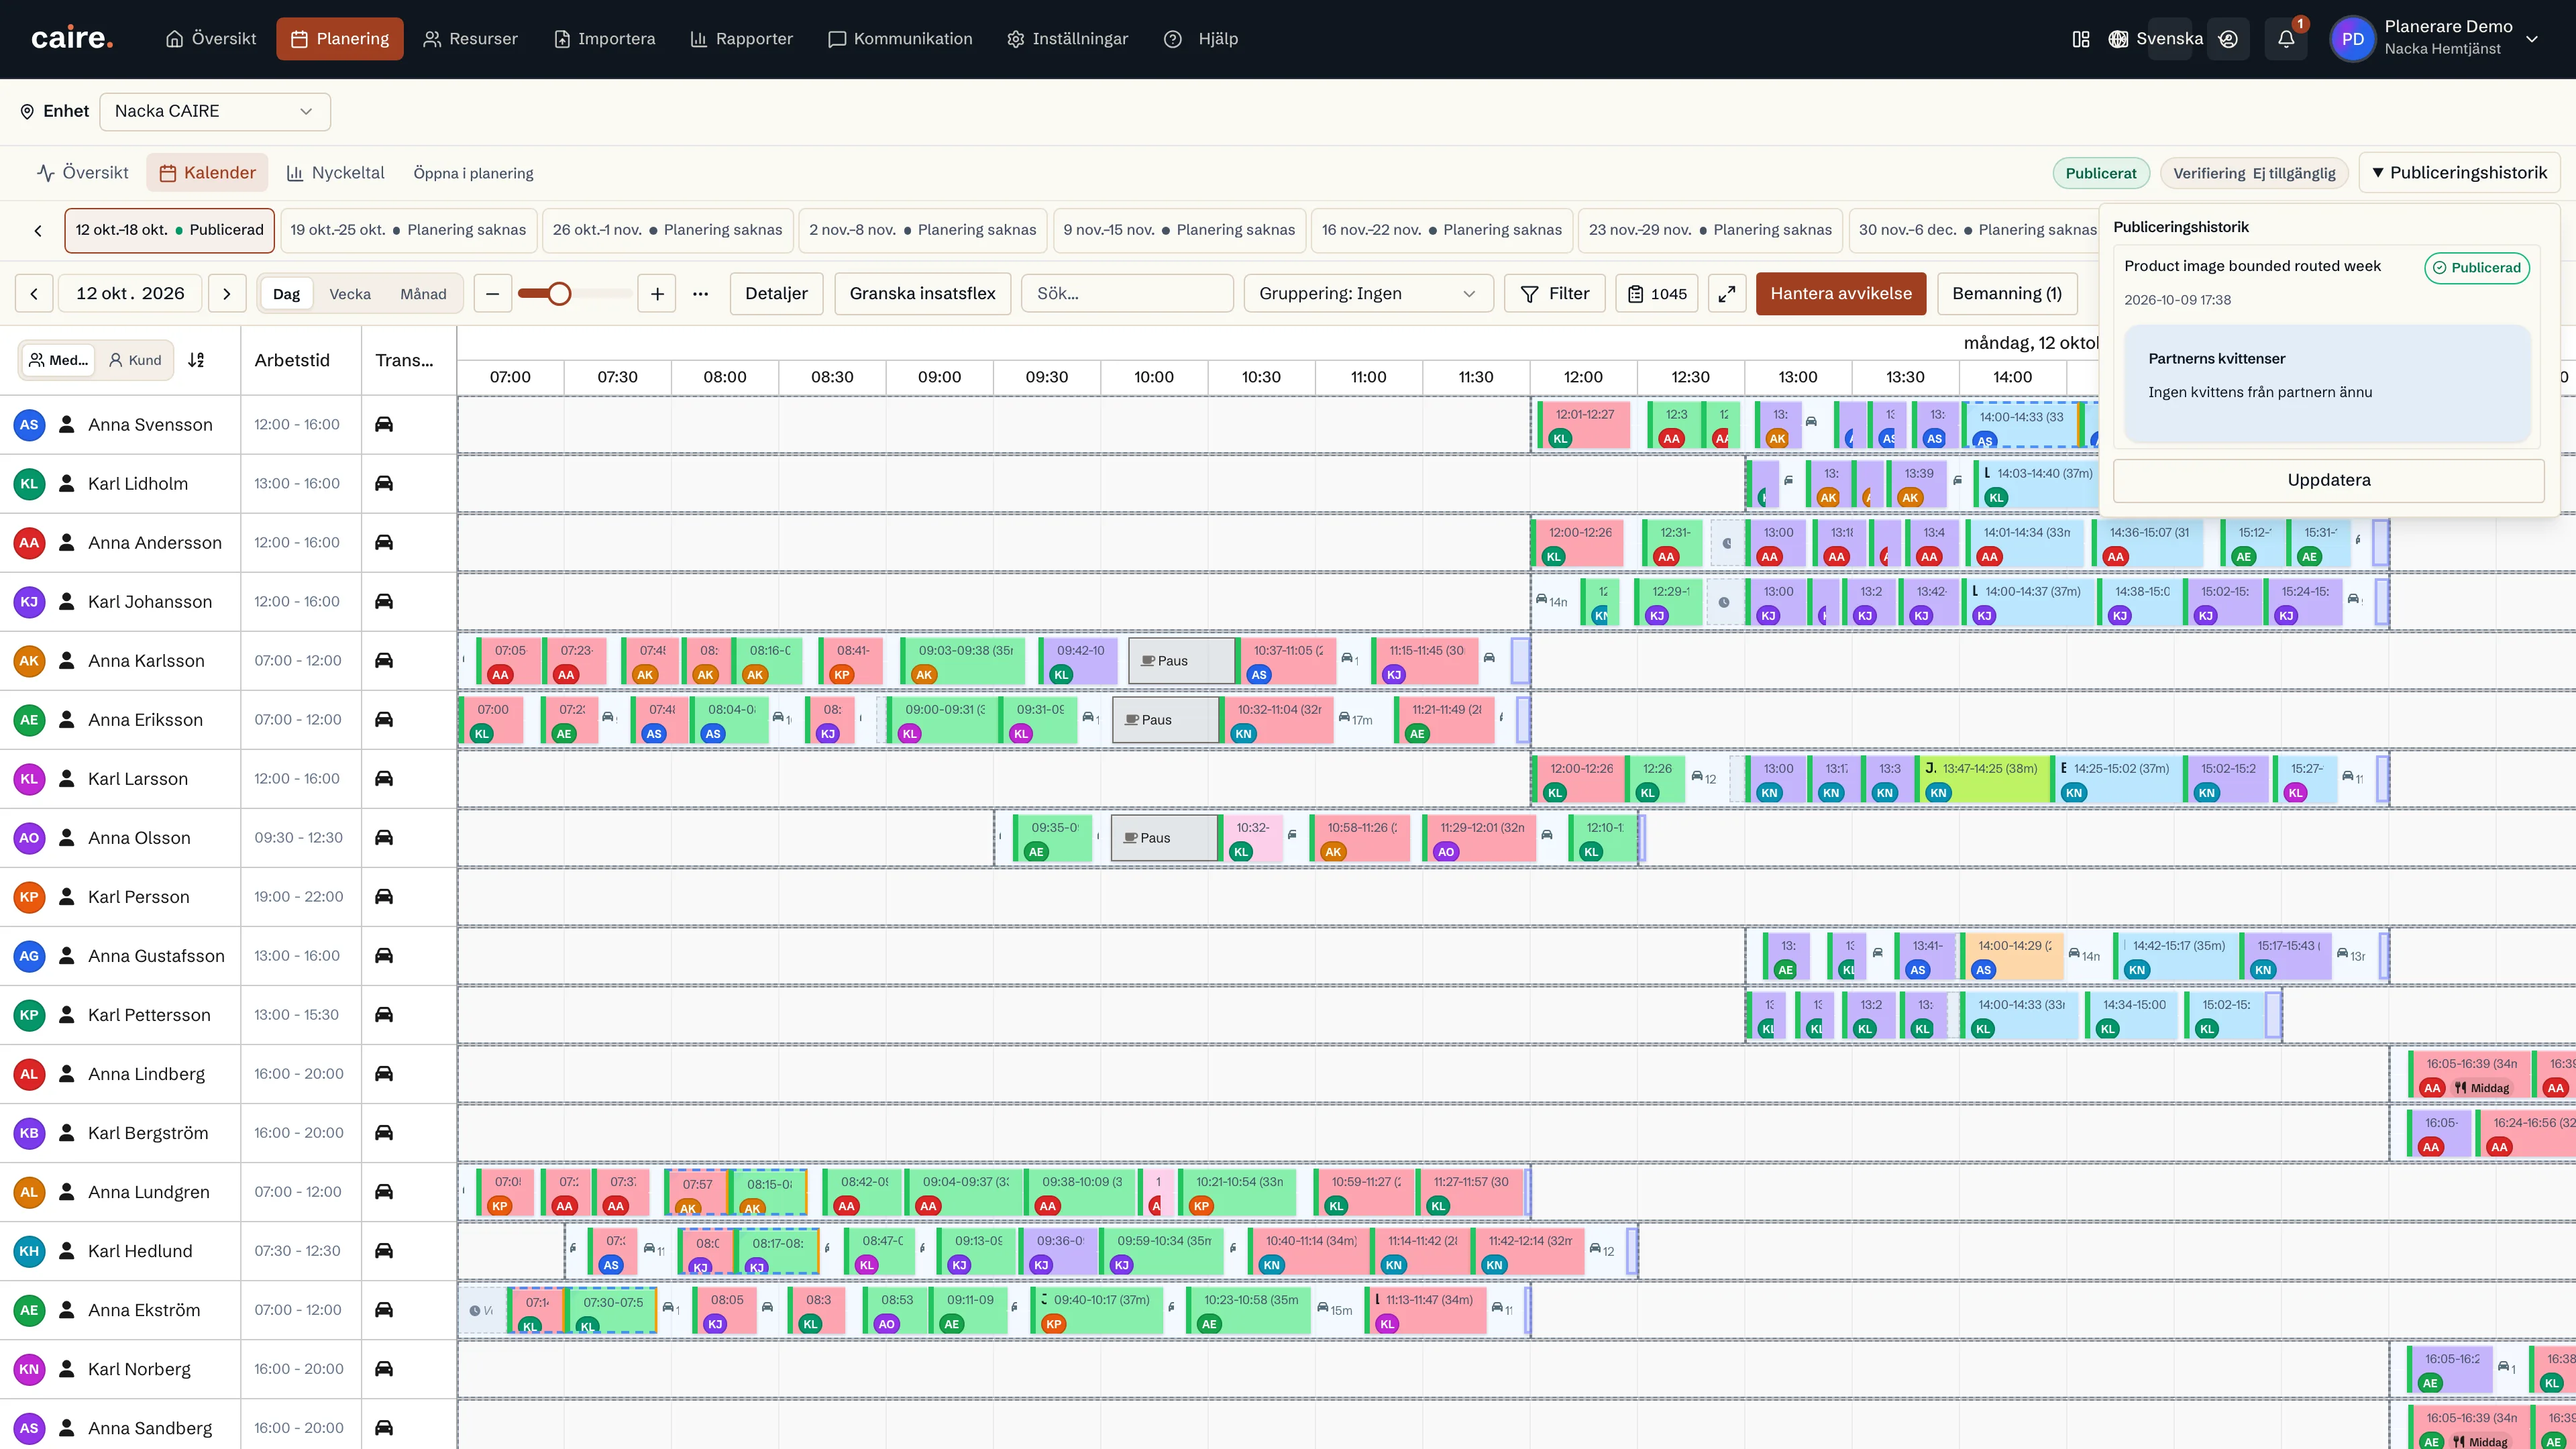Open the Detaljer button
Viewport: 2576px width, 1449px height.
coord(776,294)
